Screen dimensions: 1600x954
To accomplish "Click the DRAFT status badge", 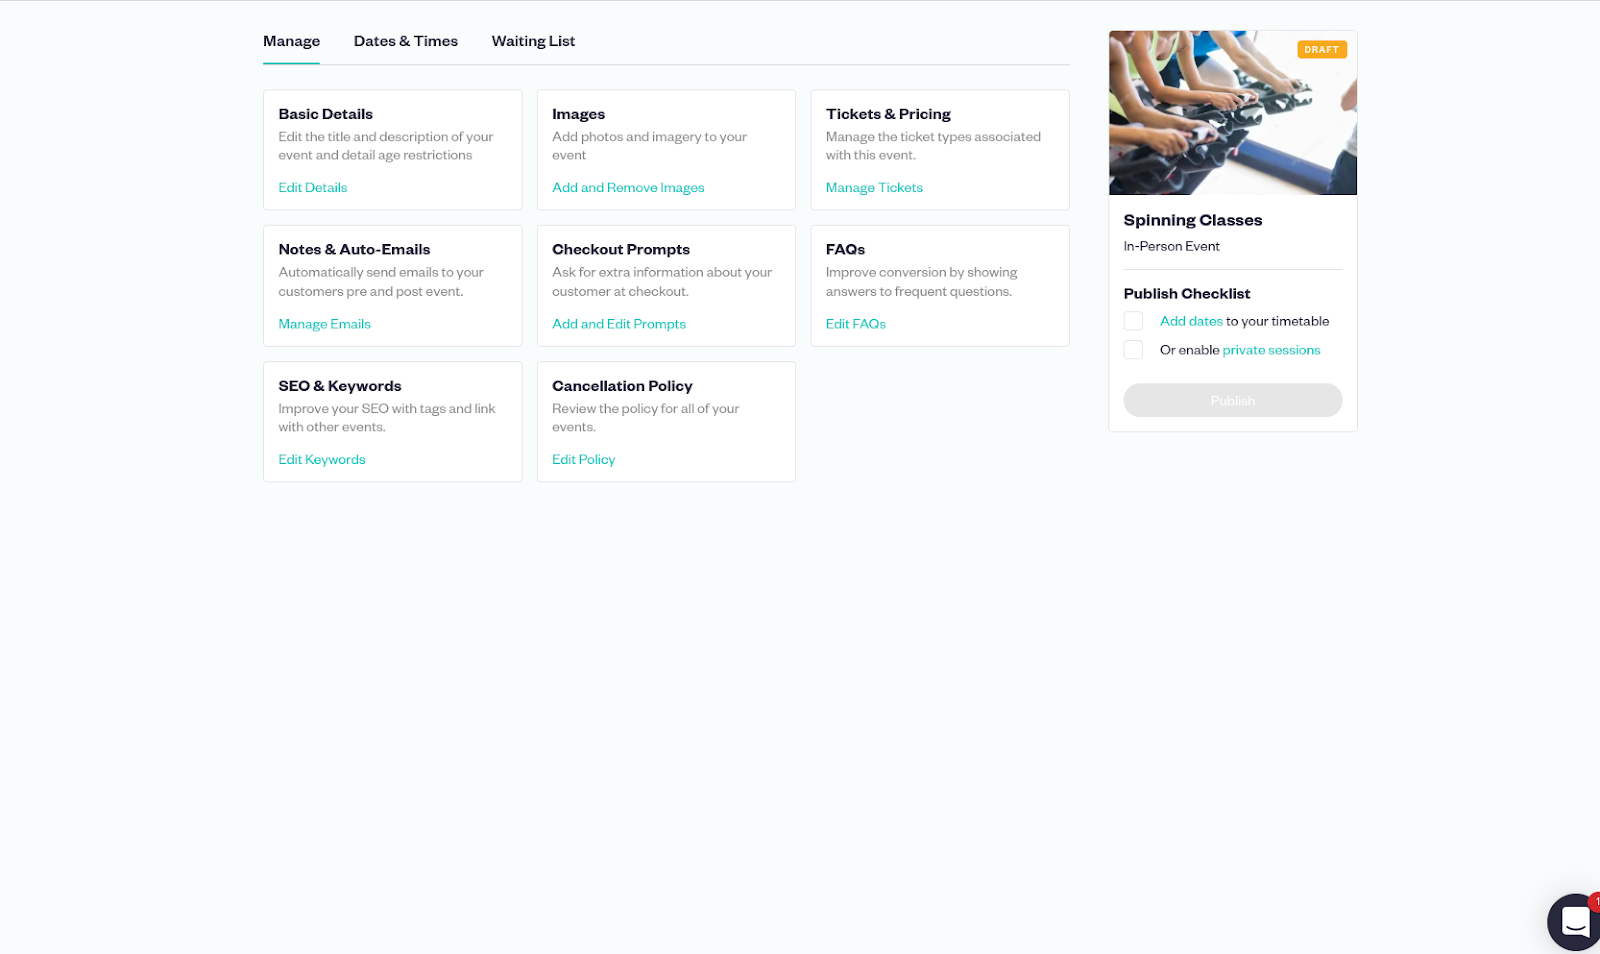I will tap(1322, 48).
